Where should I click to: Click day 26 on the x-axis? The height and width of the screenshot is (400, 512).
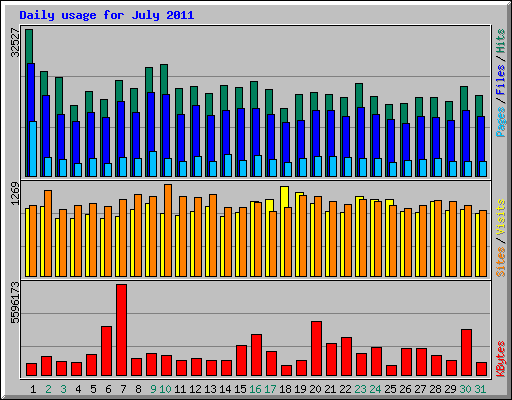tap(405, 389)
